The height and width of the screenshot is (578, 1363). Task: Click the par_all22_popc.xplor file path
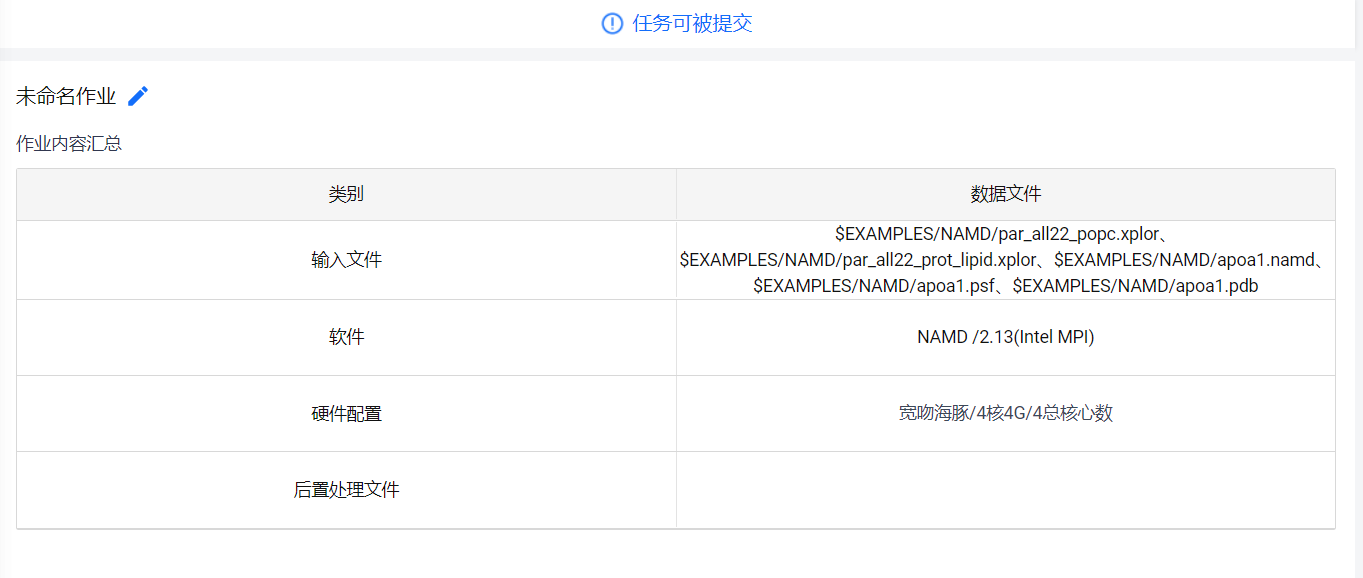tap(997, 234)
